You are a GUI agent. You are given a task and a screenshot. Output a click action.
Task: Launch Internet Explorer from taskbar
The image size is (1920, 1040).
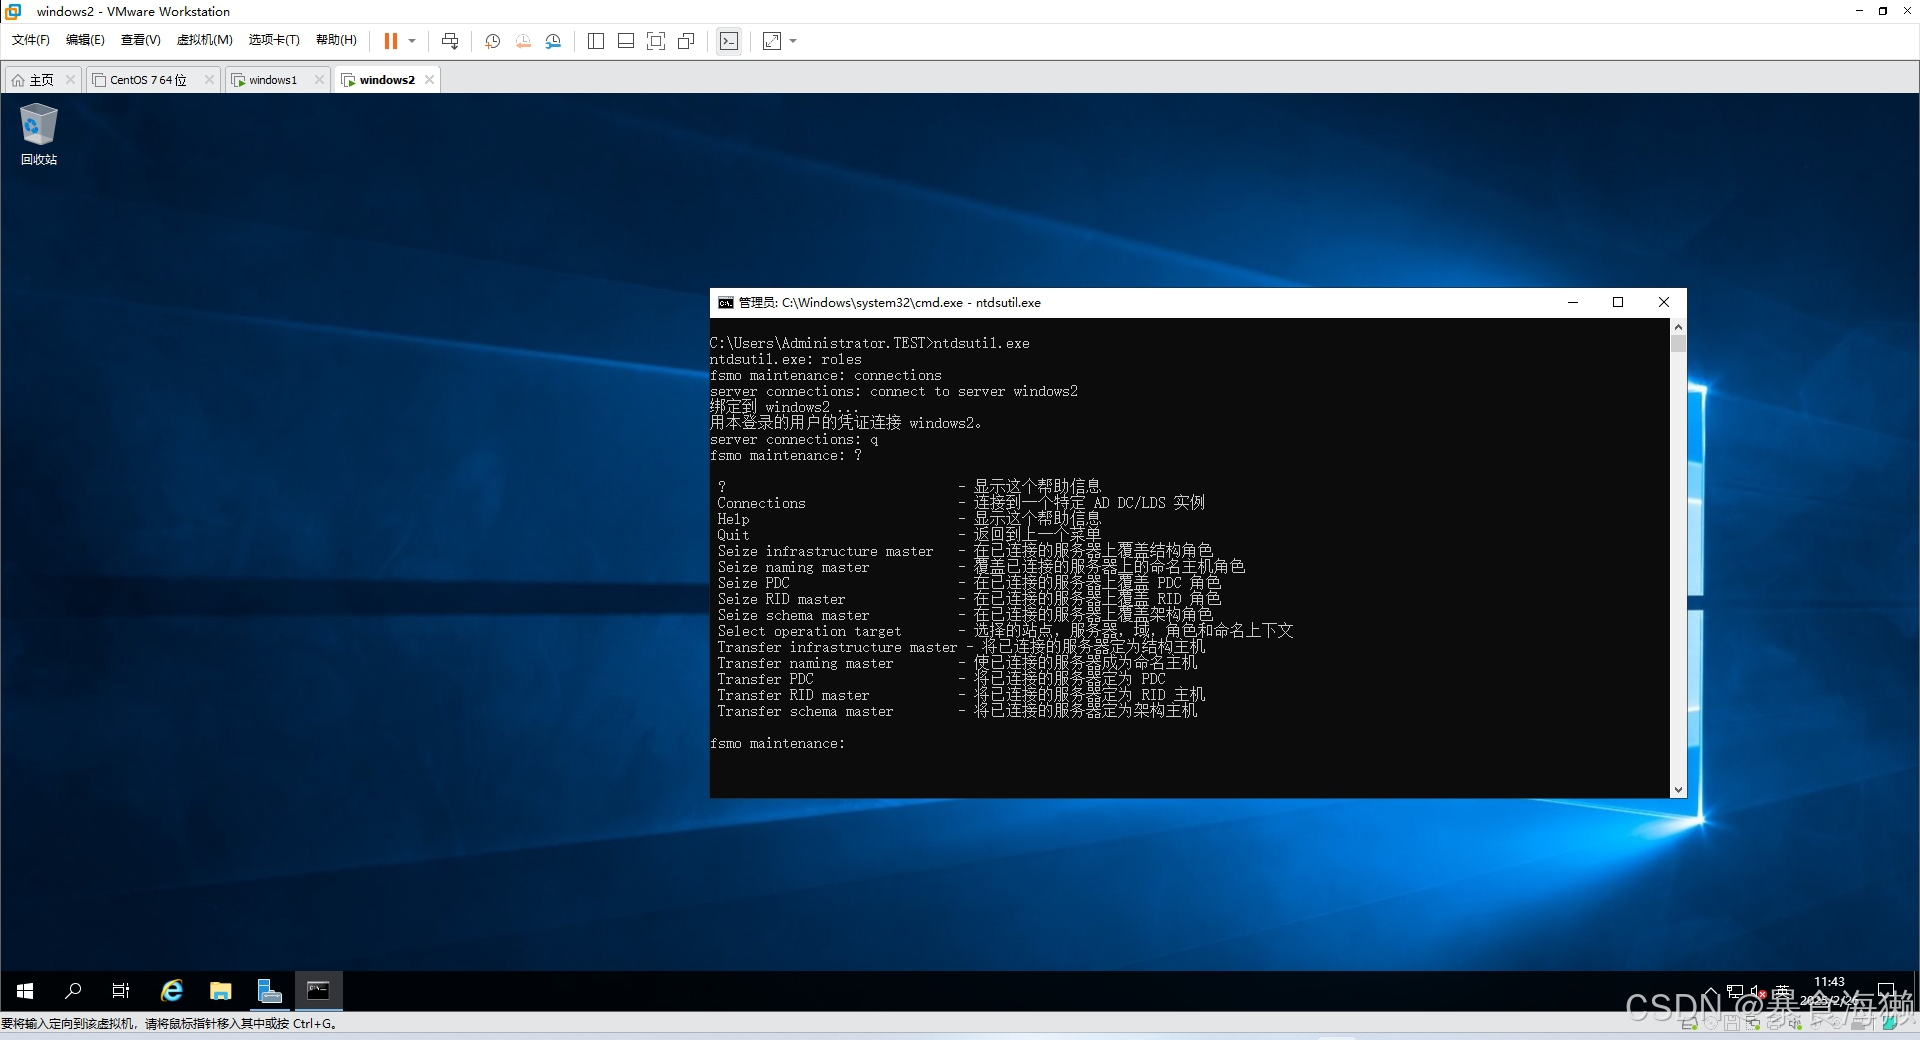coord(172,991)
